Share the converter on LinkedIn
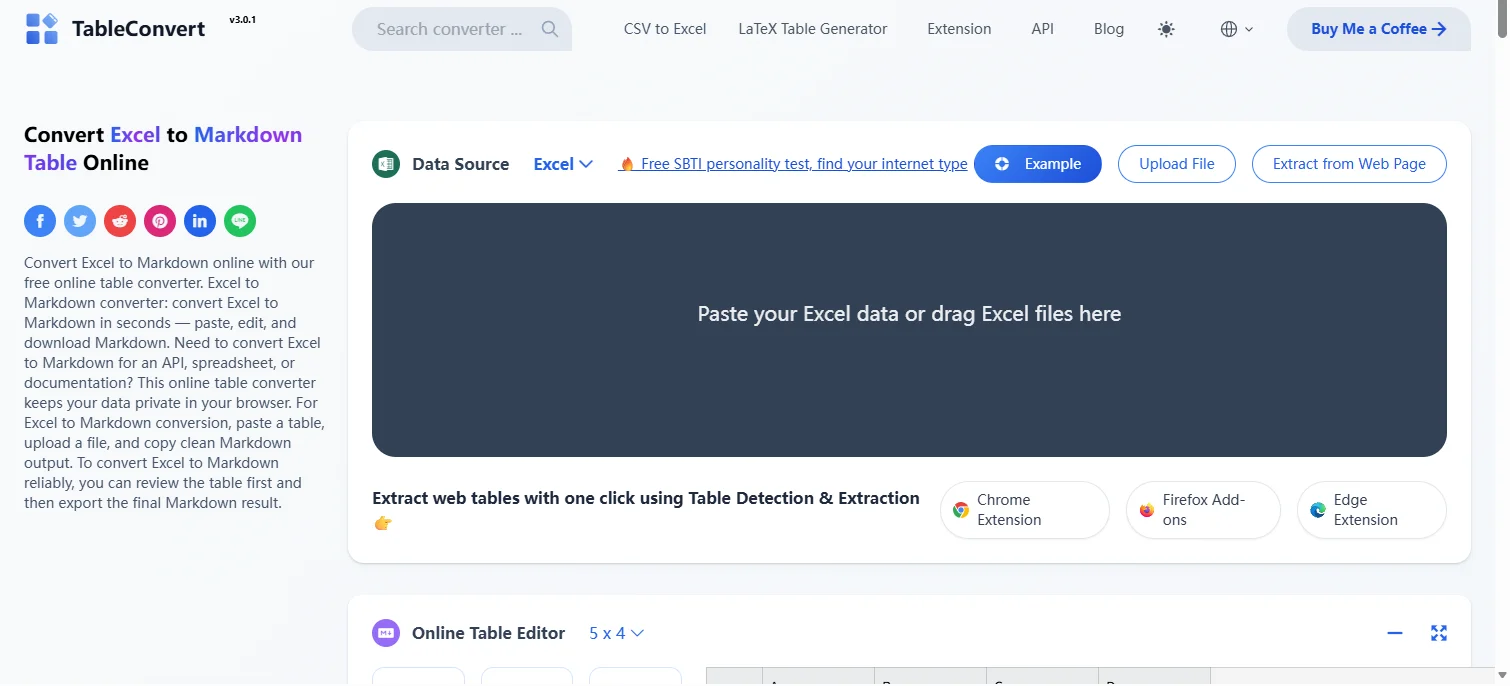Screen dimensions: 1510x686 [x=199, y=220]
